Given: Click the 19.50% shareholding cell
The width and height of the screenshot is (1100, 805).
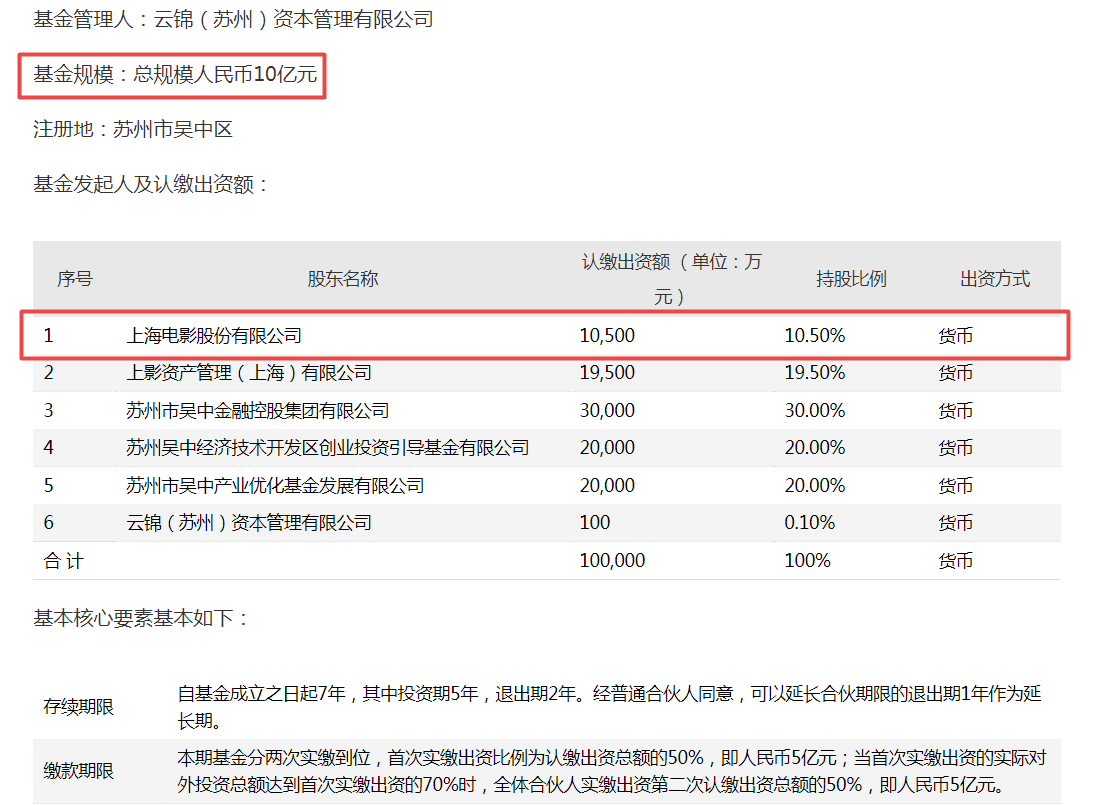Looking at the screenshot, I should pos(814,373).
